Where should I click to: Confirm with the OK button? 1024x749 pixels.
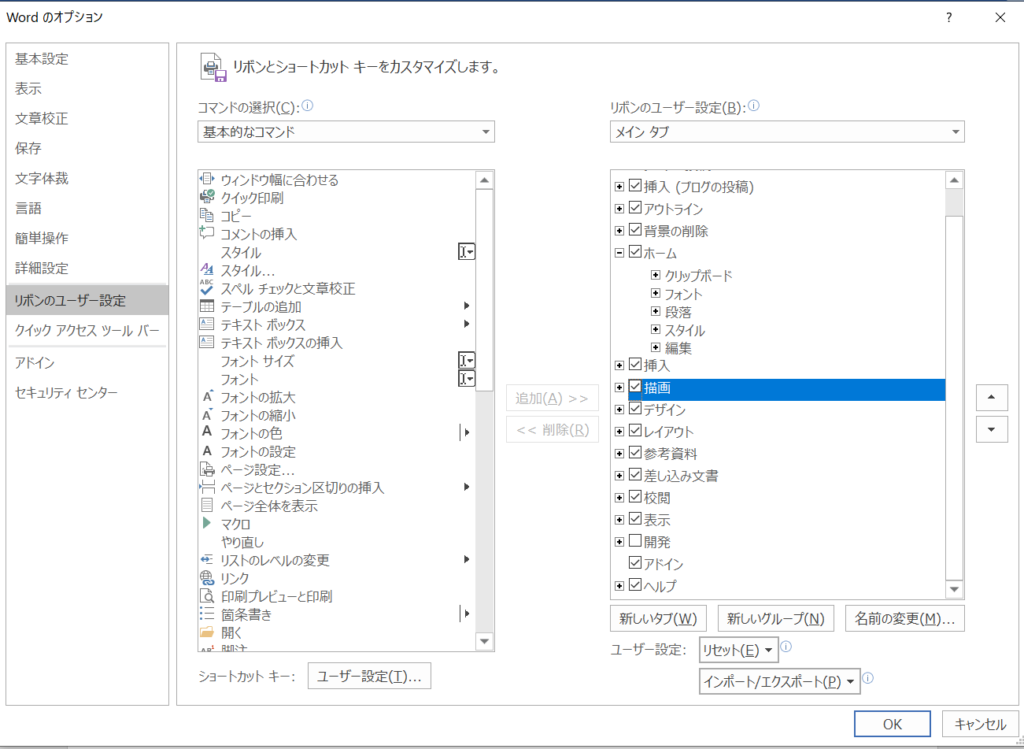(892, 724)
